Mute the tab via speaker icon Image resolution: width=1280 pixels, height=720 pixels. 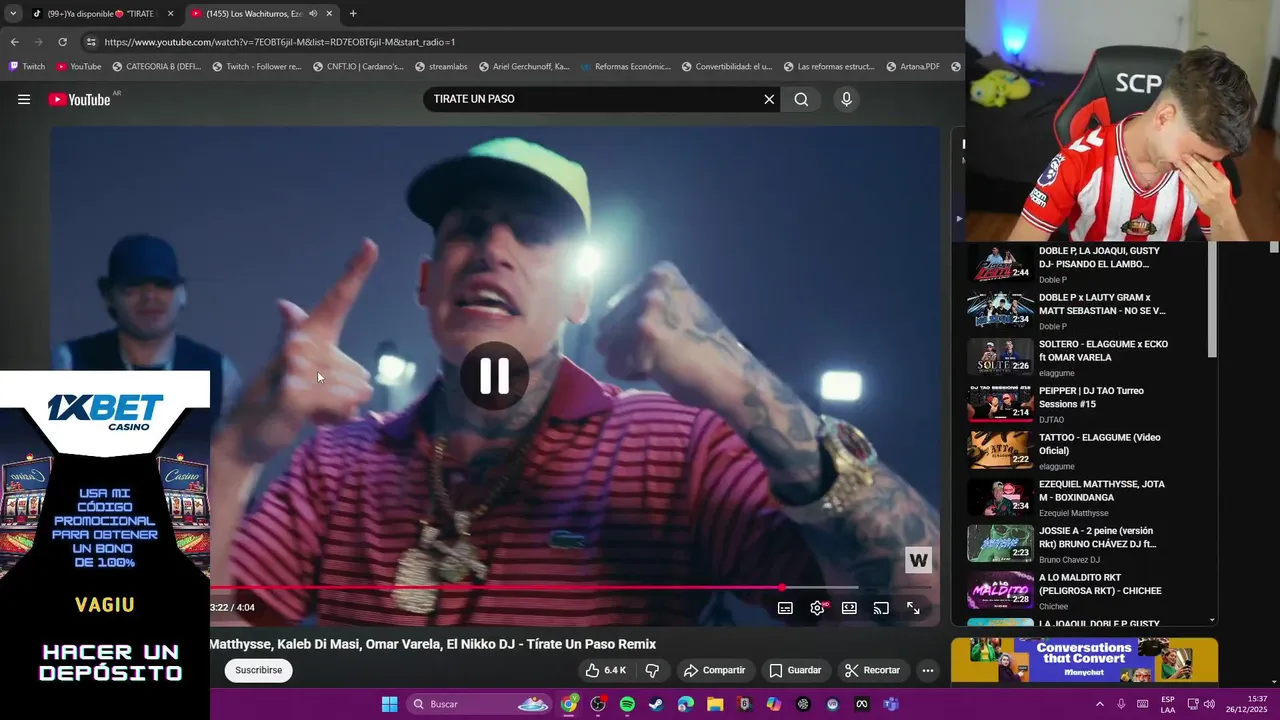pos(313,14)
